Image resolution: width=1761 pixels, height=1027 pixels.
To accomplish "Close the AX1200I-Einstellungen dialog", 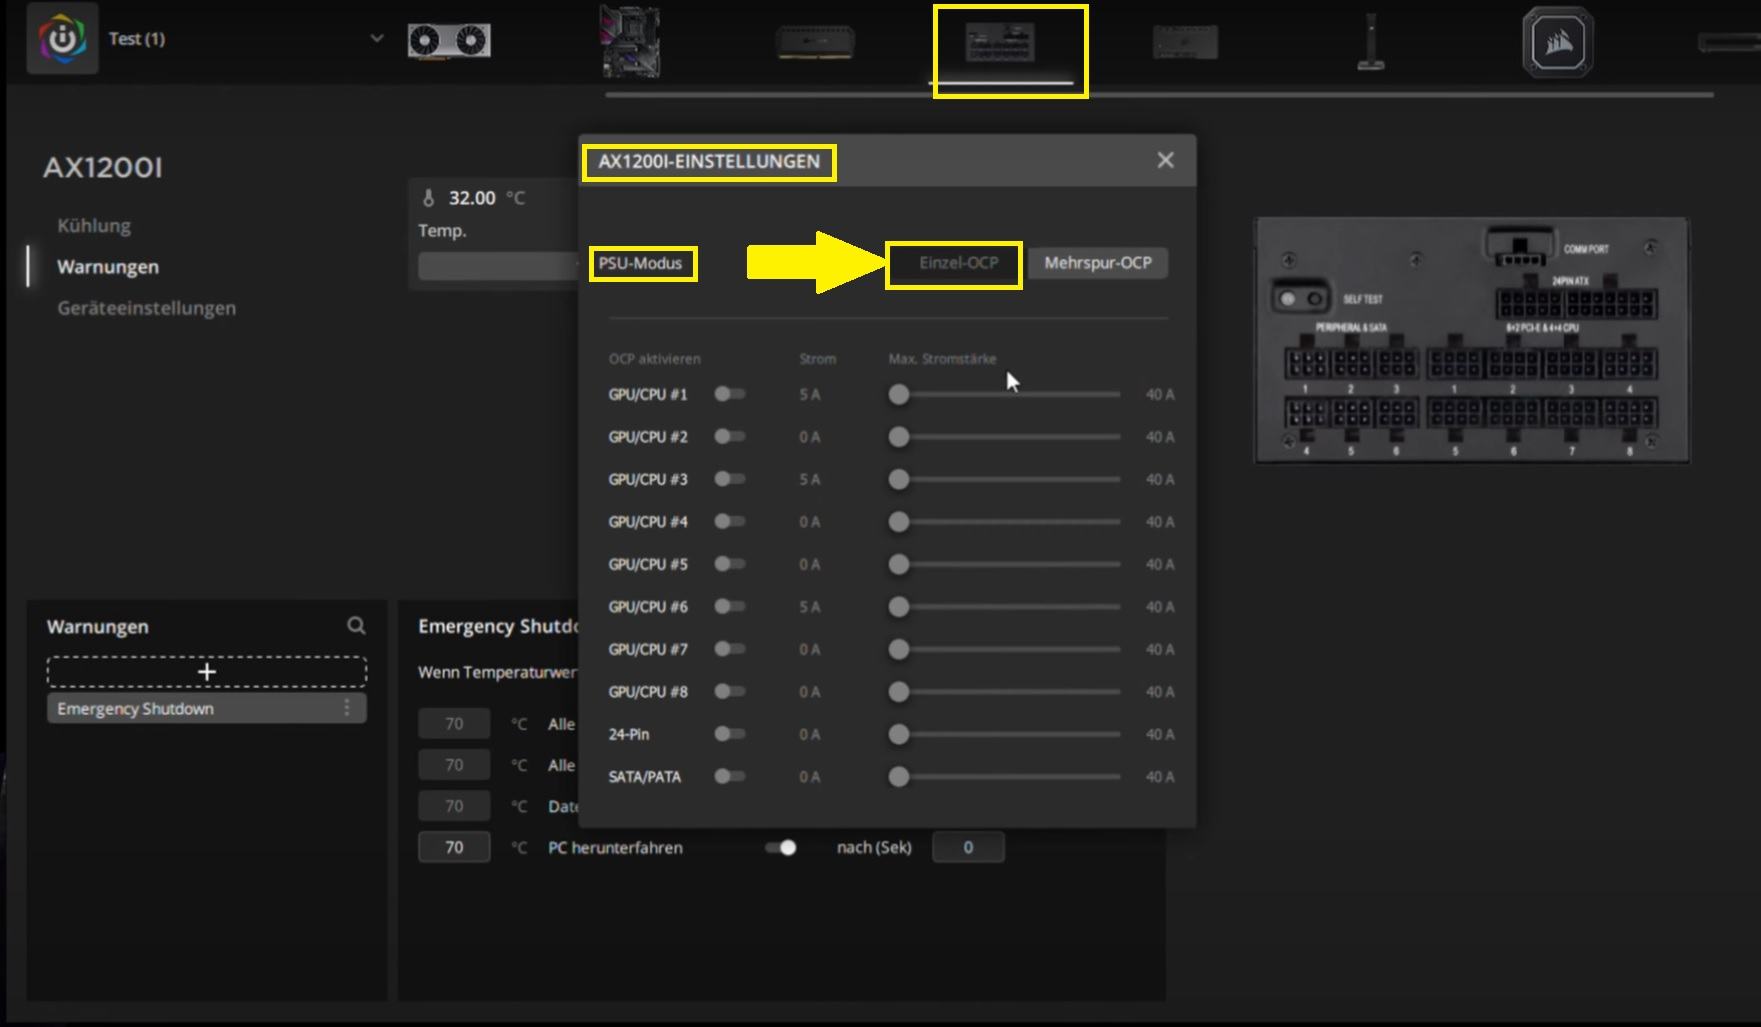I will [1165, 160].
